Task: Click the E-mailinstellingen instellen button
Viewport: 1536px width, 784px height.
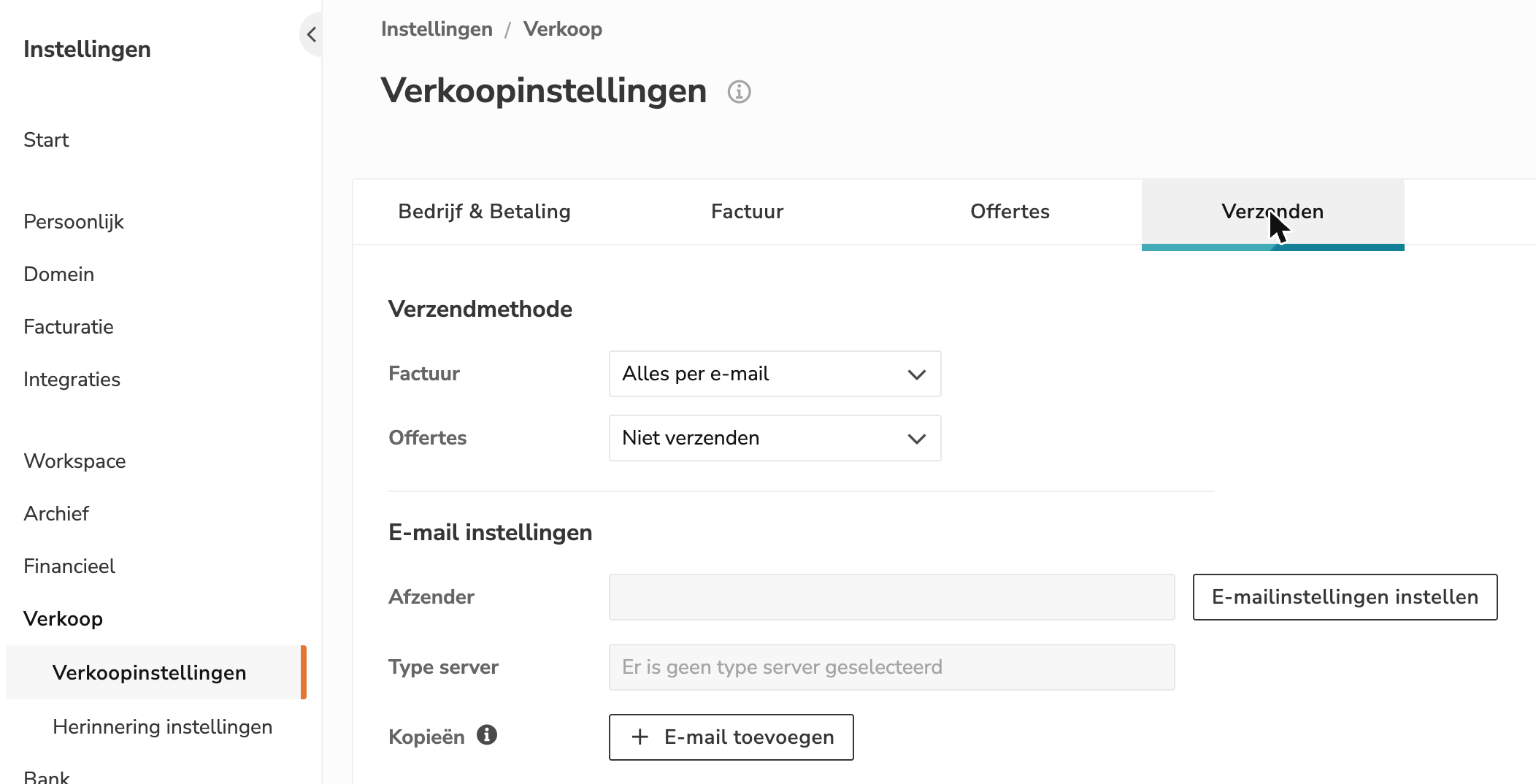Action: 1345,597
